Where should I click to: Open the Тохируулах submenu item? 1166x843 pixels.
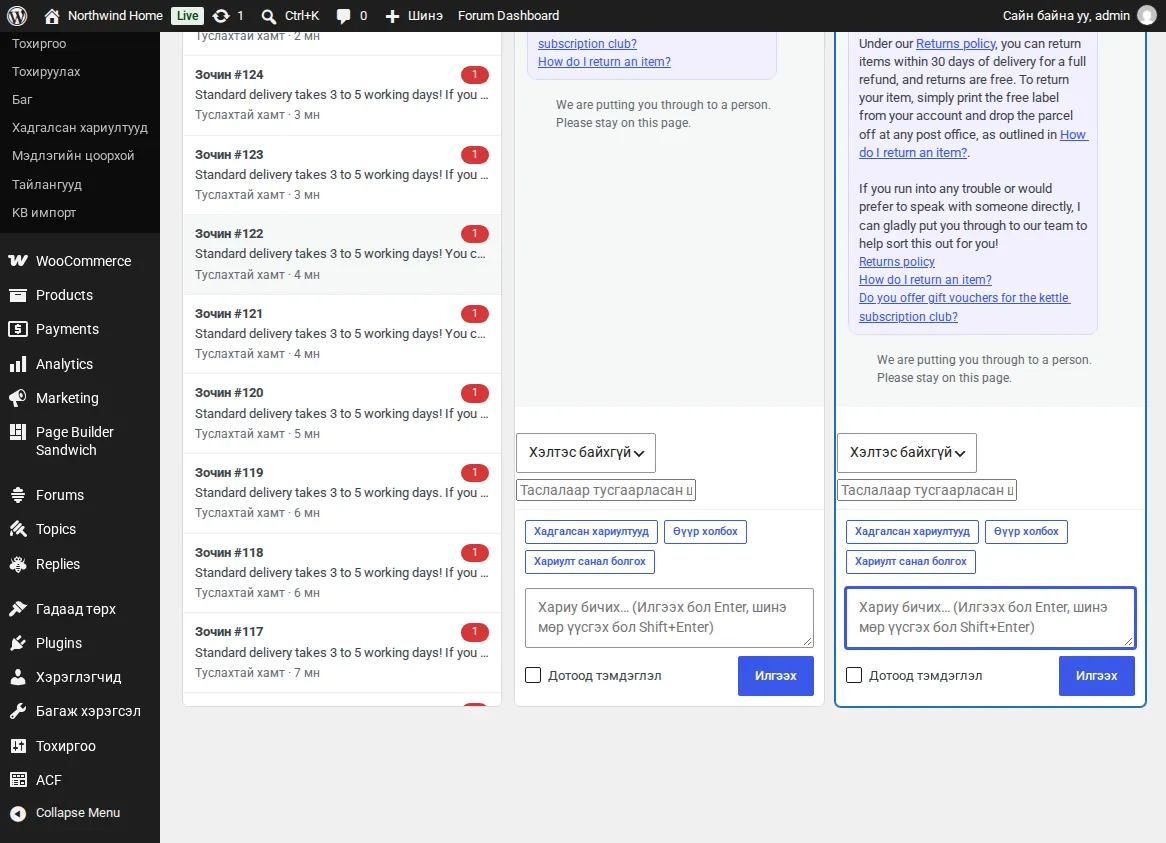[46, 71]
